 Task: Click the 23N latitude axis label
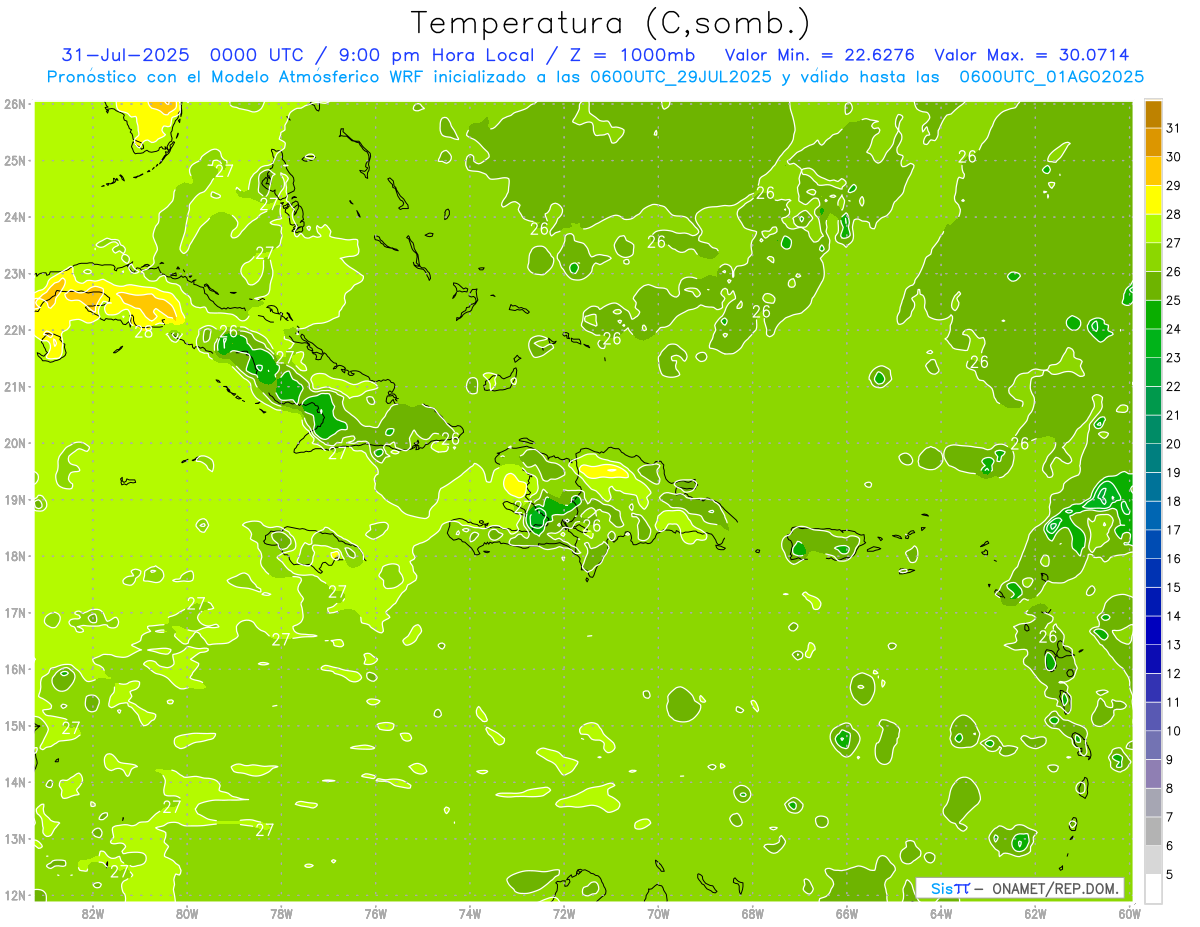pyautogui.click(x=15, y=273)
